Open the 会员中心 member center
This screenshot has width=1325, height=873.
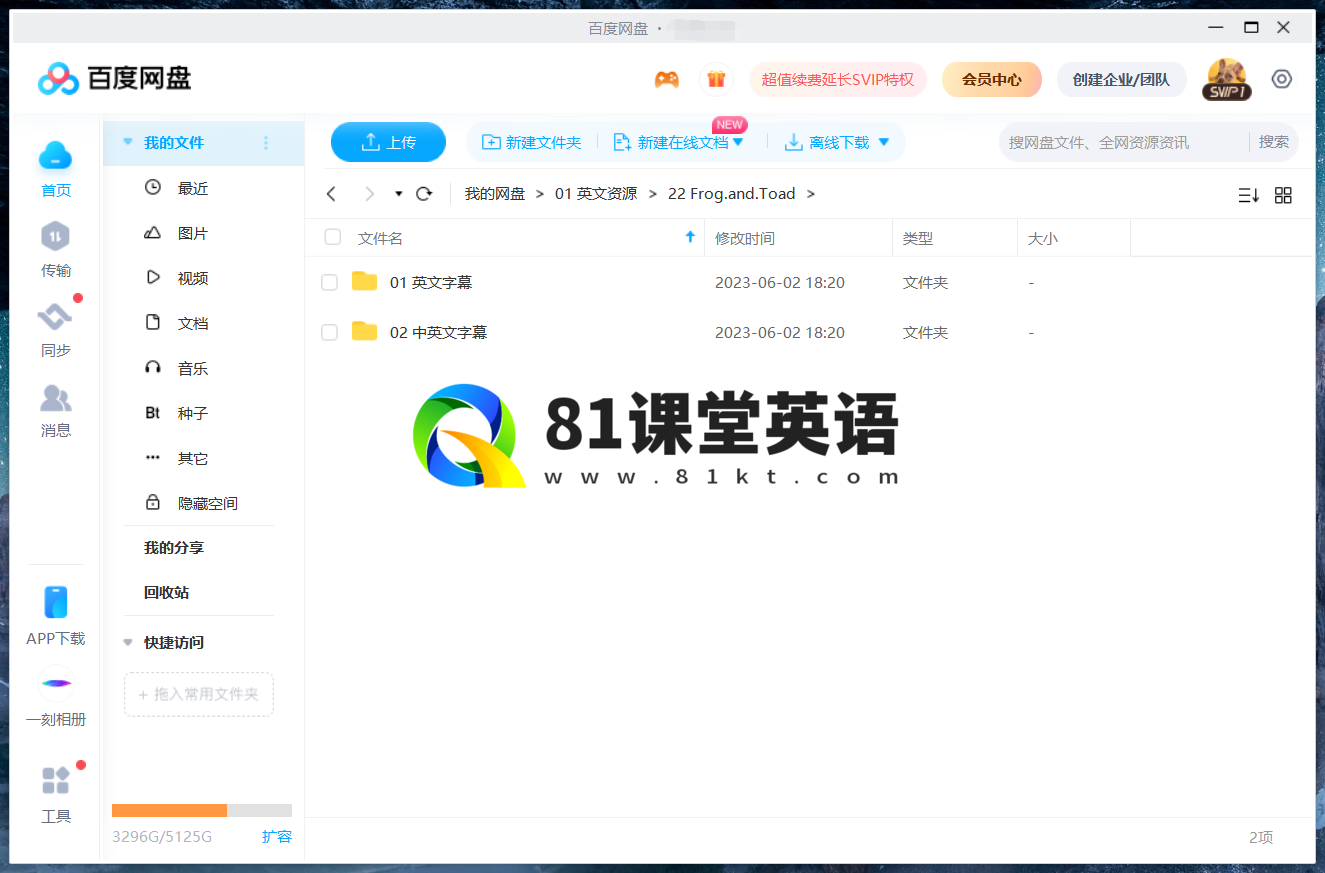pos(992,79)
